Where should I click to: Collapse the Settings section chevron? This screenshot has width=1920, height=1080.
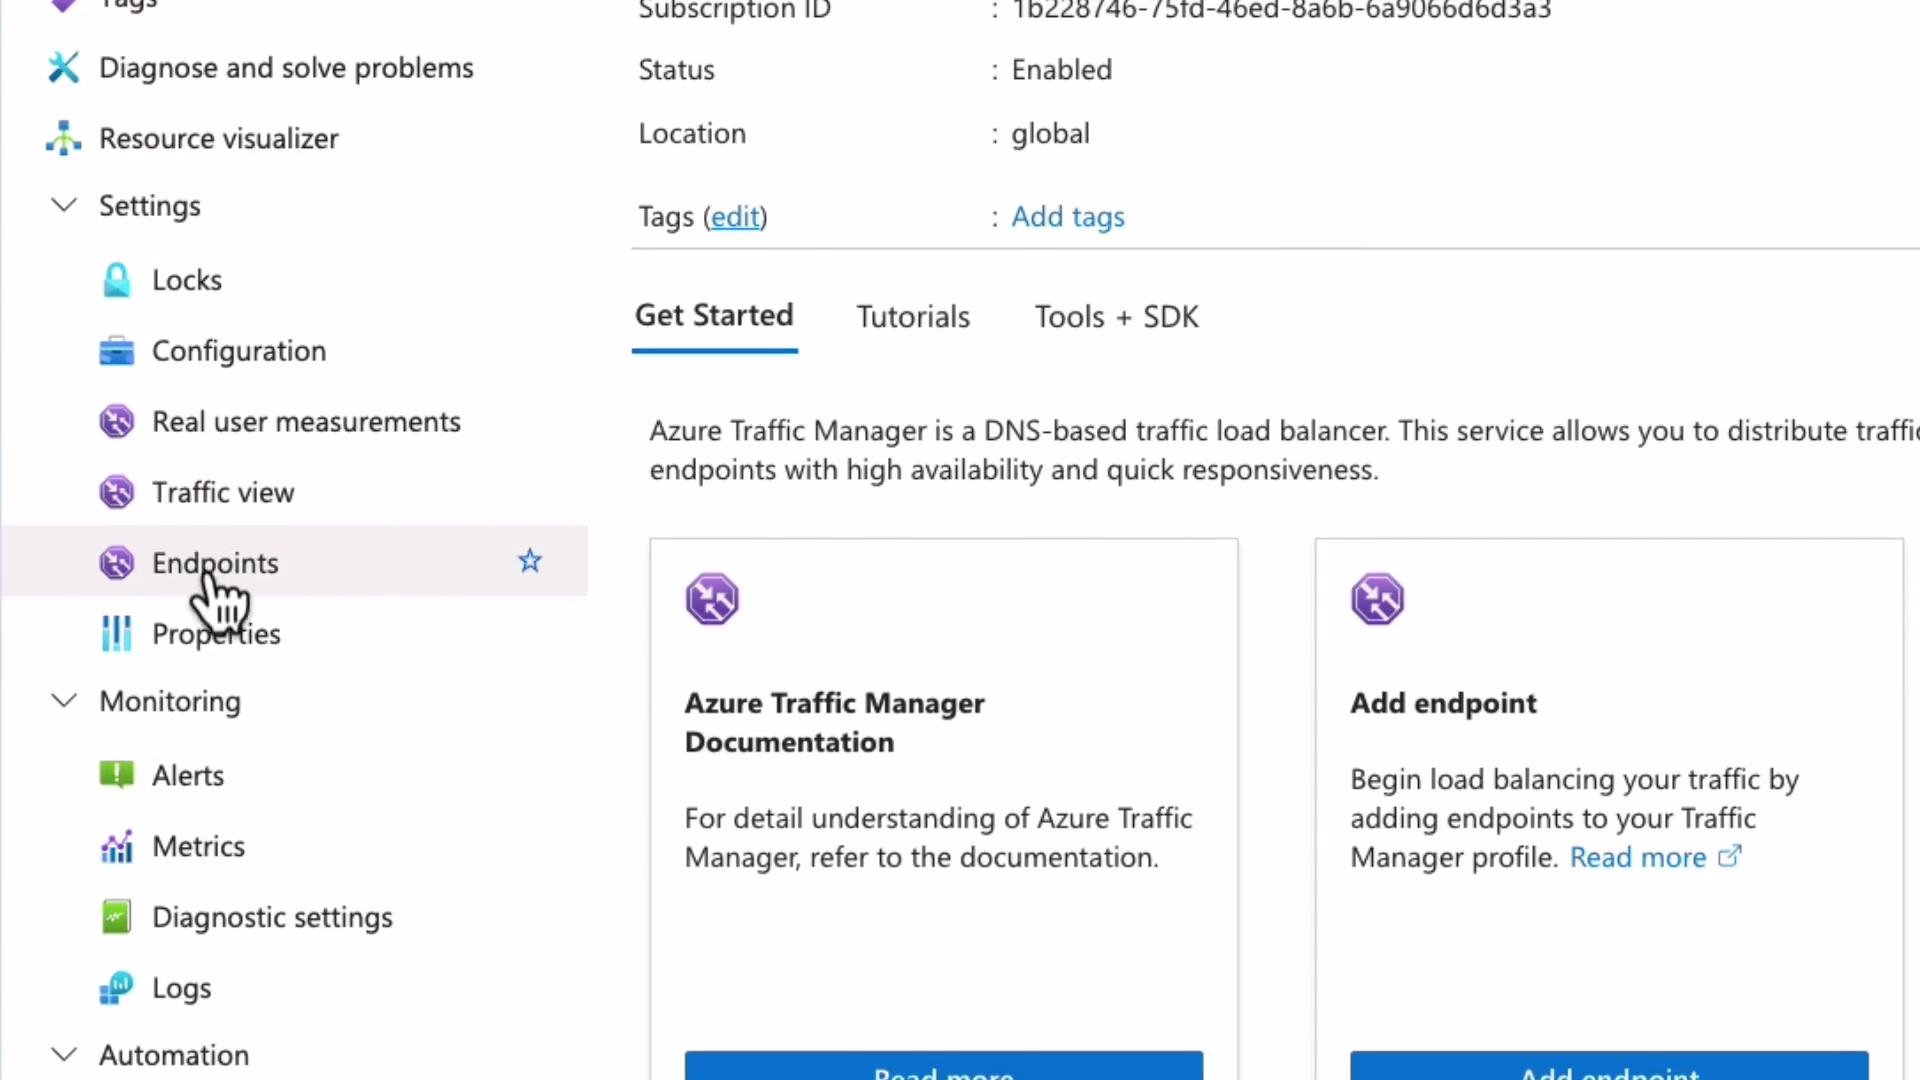(64, 205)
